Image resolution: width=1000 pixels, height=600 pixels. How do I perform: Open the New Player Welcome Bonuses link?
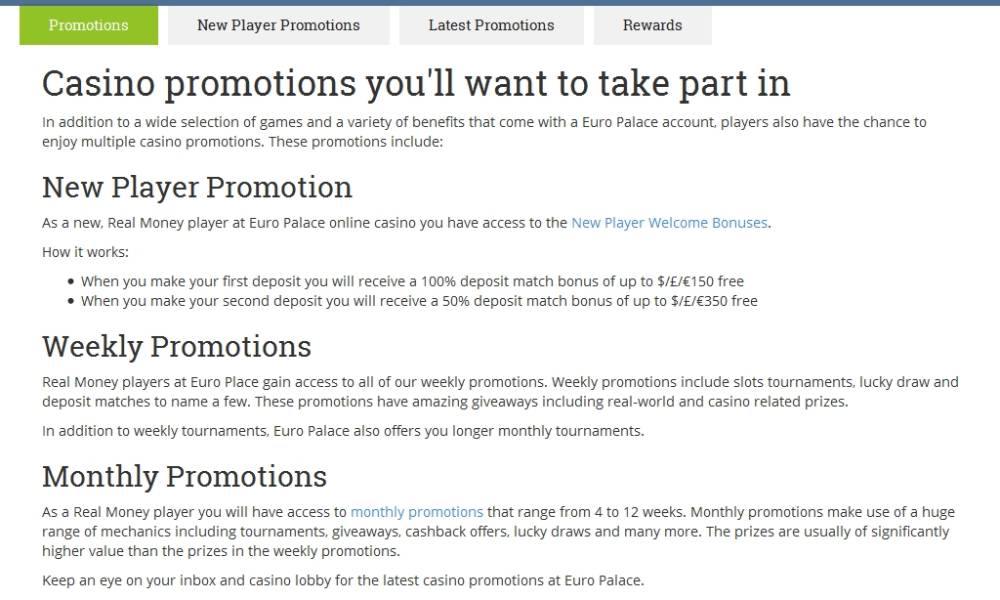tap(669, 223)
